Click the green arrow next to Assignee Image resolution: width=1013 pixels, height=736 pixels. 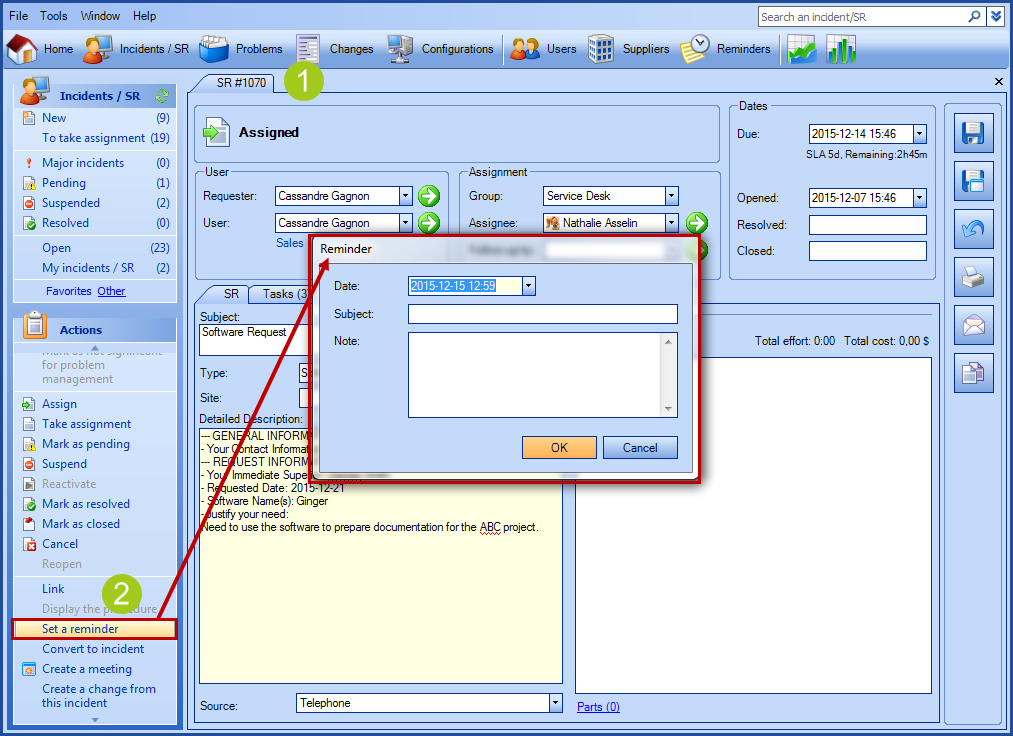coord(697,222)
